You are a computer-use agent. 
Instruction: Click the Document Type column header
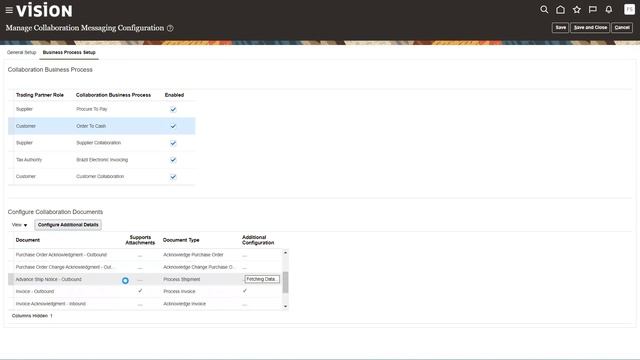tap(181, 240)
